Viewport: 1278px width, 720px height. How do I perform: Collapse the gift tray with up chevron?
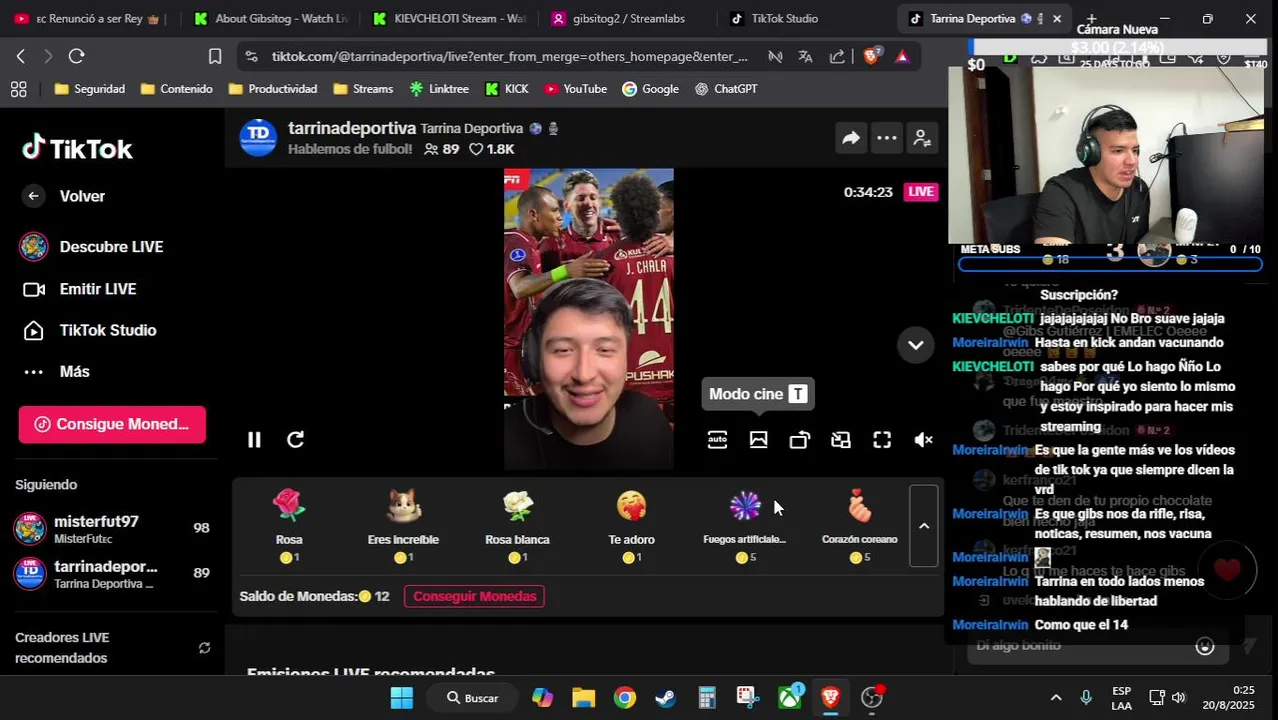[x=924, y=526]
